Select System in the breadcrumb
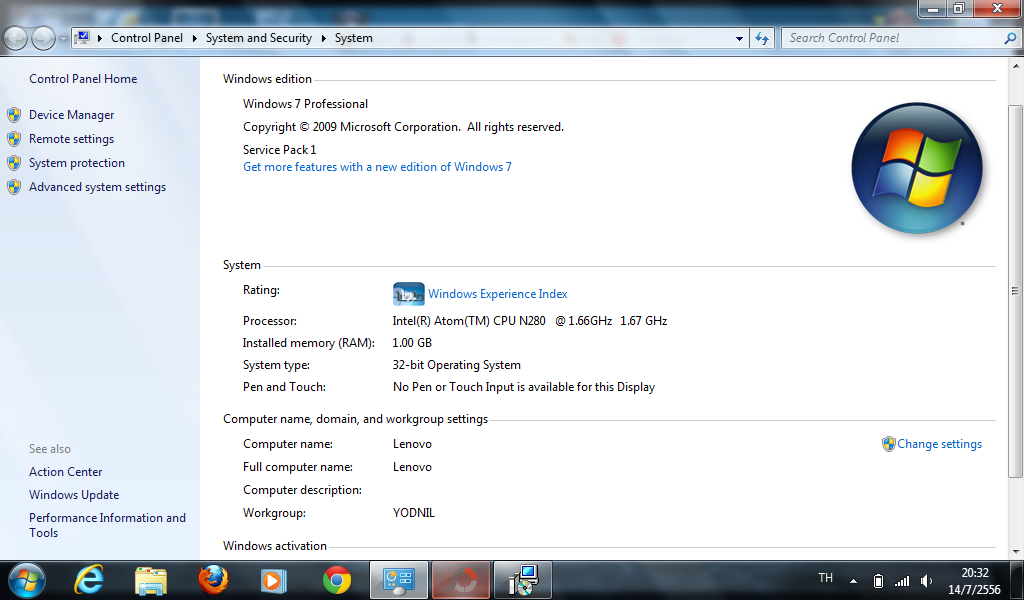This screenshot has height=600, width=1024. pos(353,39)
